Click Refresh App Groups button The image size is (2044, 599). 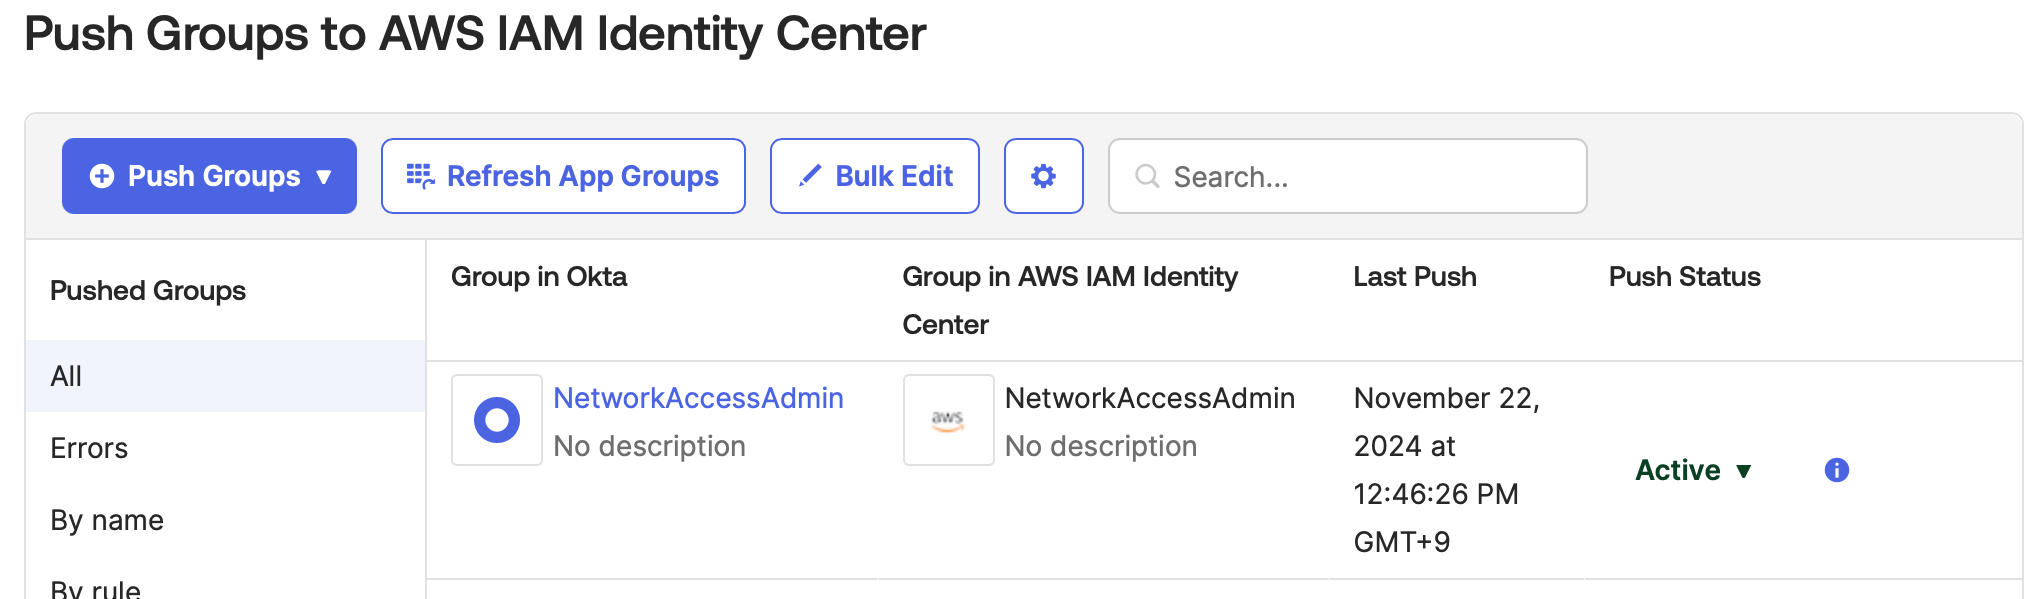[x=563, y=176]
